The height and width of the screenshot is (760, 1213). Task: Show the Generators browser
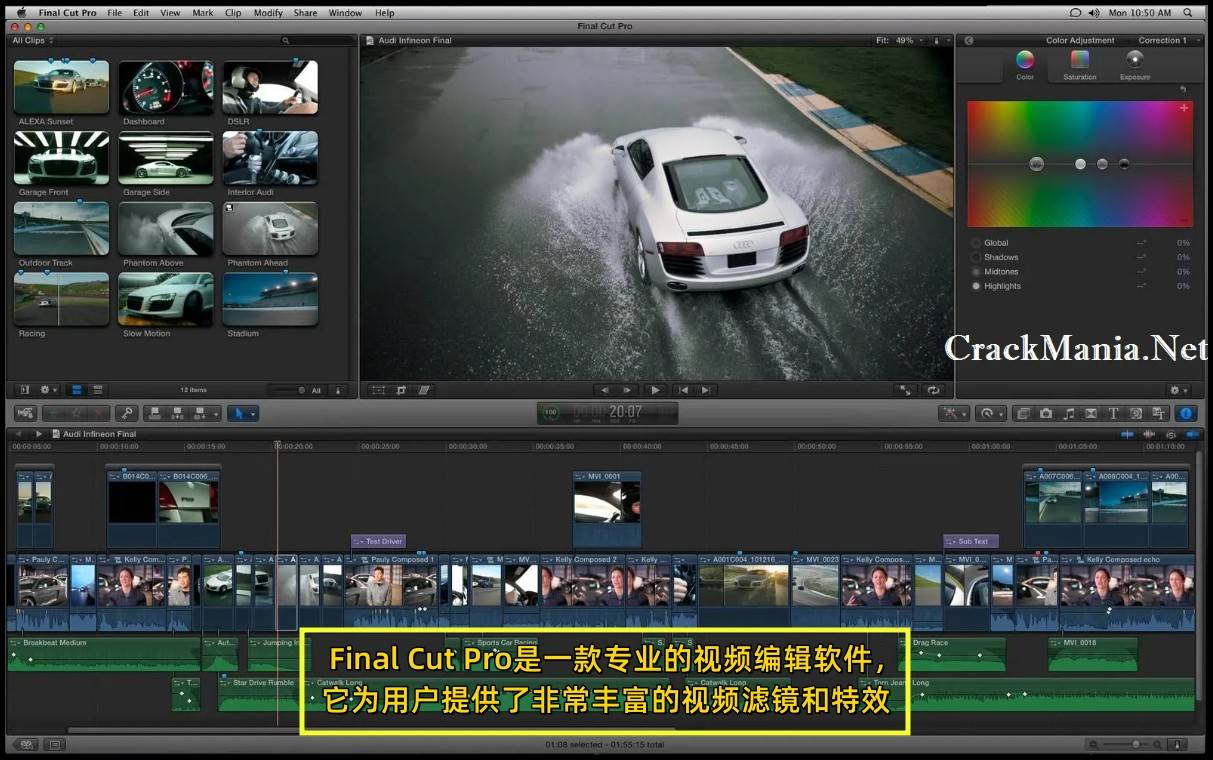(1136, 413)
